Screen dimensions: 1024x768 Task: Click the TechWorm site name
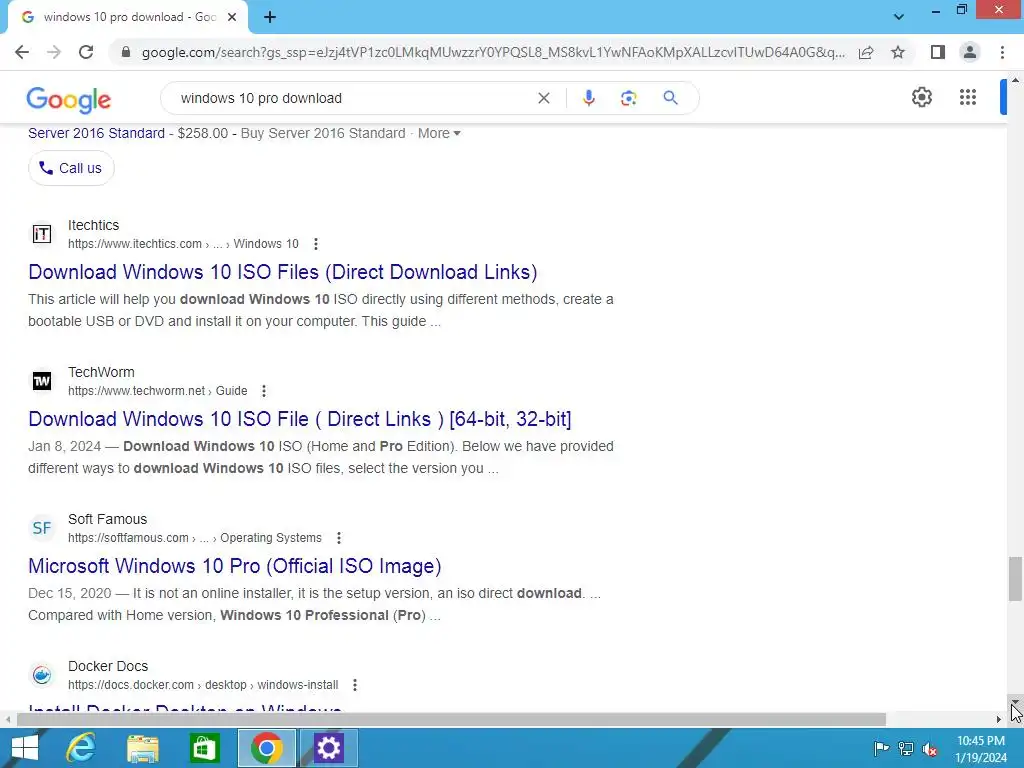click(101, 372)
